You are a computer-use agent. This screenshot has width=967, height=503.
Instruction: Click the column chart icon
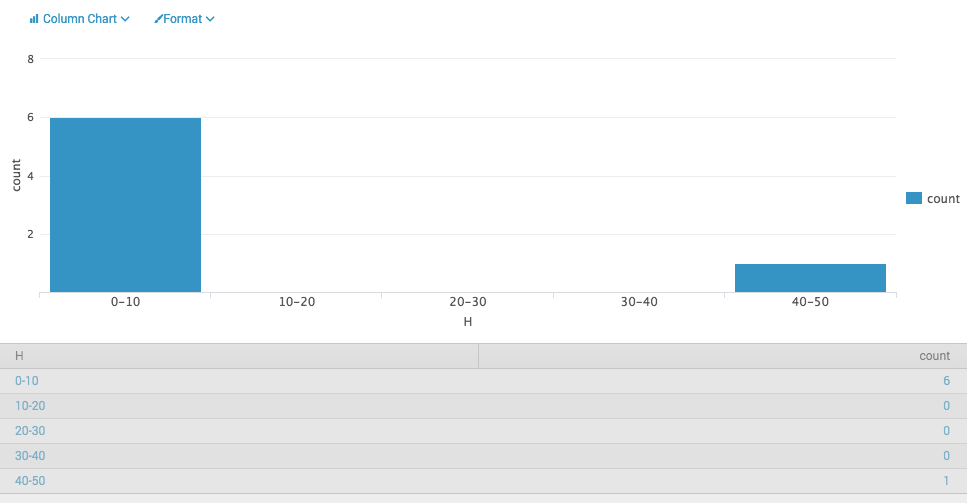(x=33, y=19)
